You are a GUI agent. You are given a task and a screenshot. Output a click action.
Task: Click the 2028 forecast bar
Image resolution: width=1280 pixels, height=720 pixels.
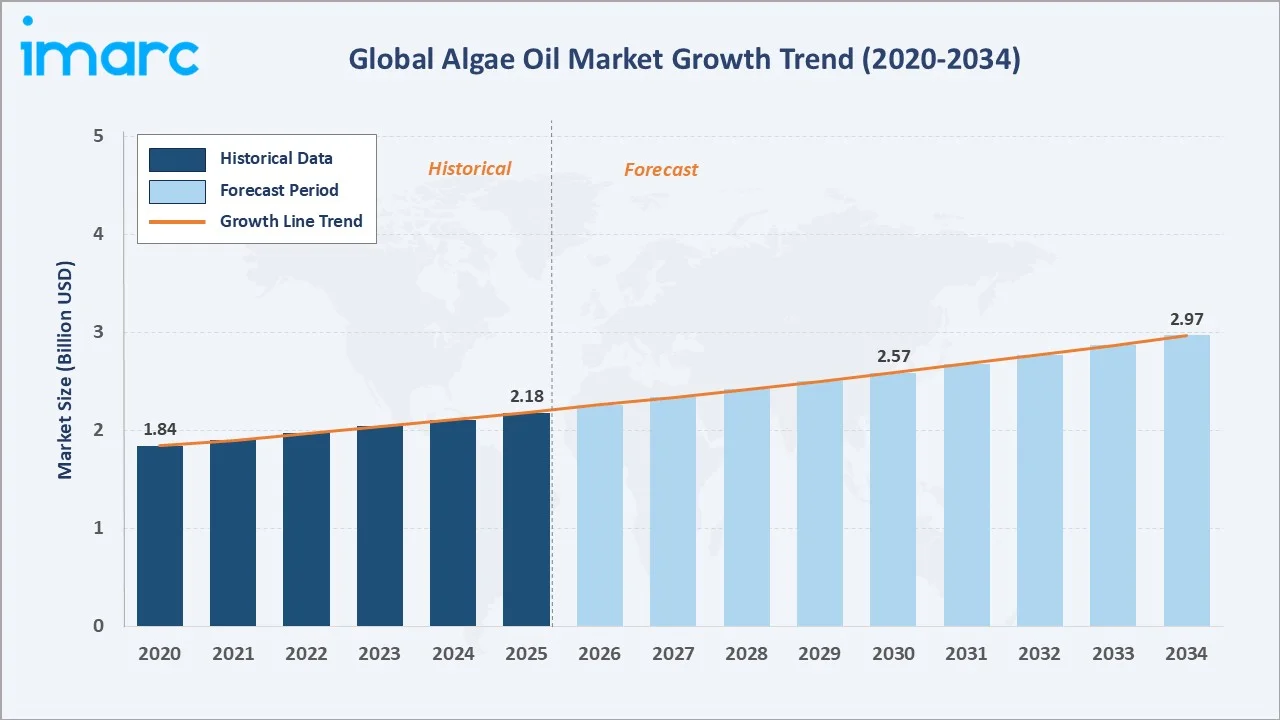click(x=747, y=508)
